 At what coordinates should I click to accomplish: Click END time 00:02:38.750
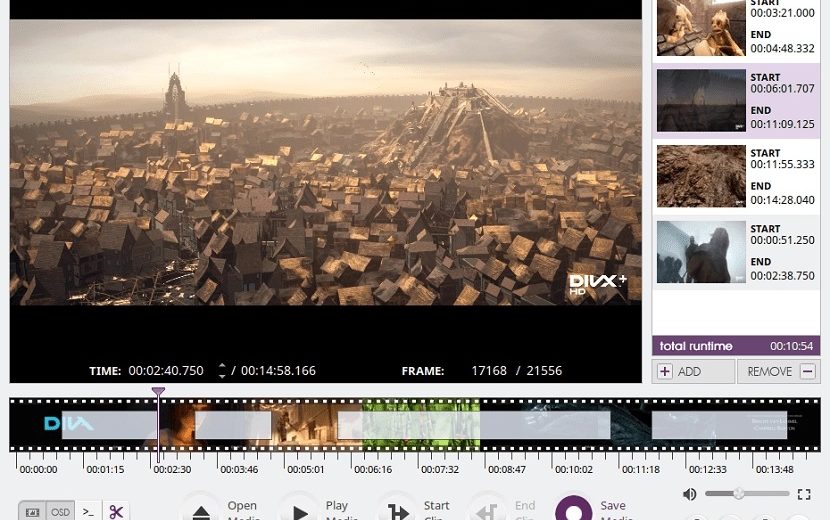pyautogui.click(x=782, y=275)
